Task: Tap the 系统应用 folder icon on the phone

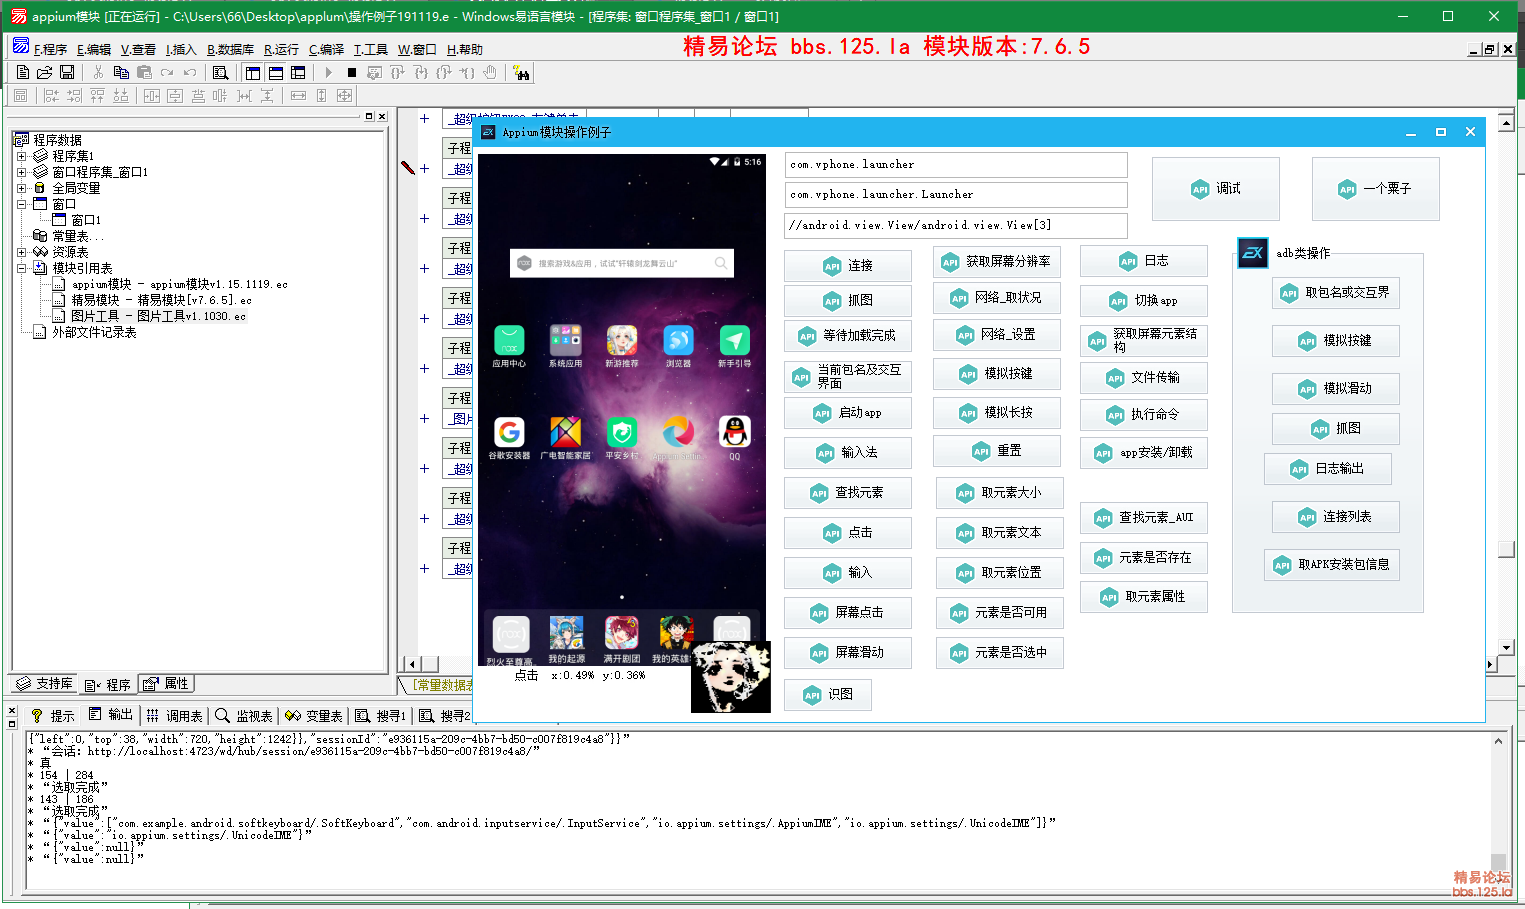Action: click(x=565, y=341)
